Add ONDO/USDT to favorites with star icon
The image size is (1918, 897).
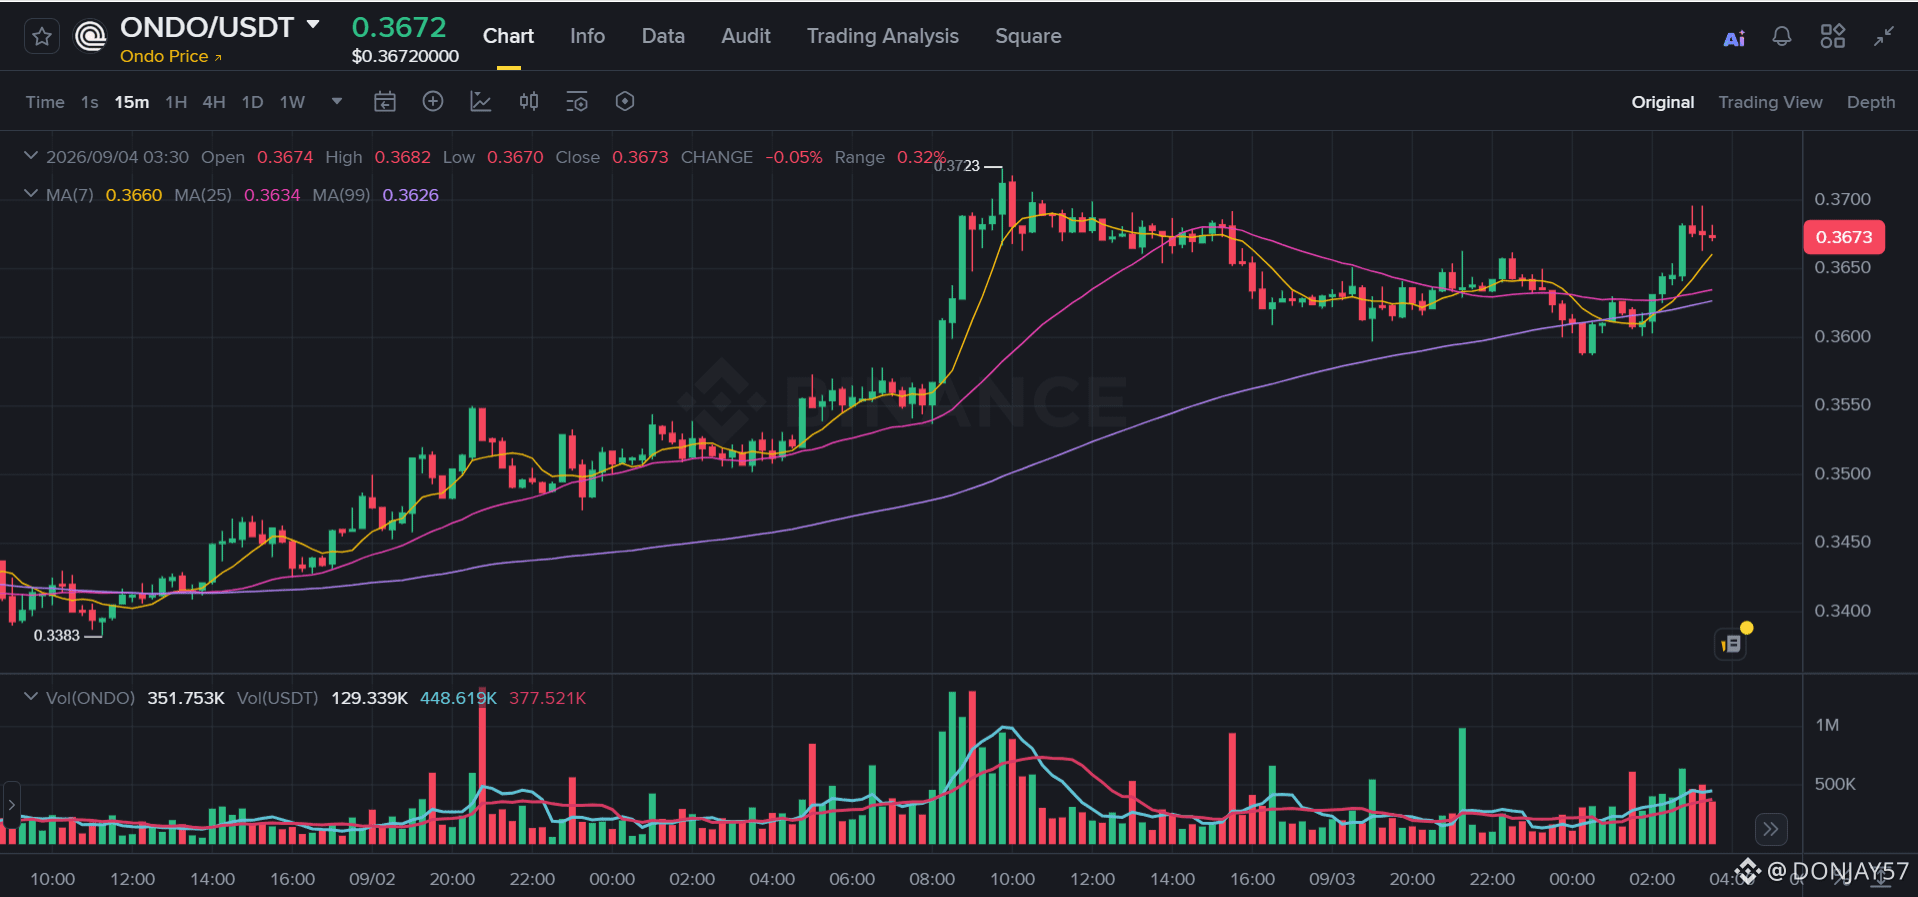point(42,37)
